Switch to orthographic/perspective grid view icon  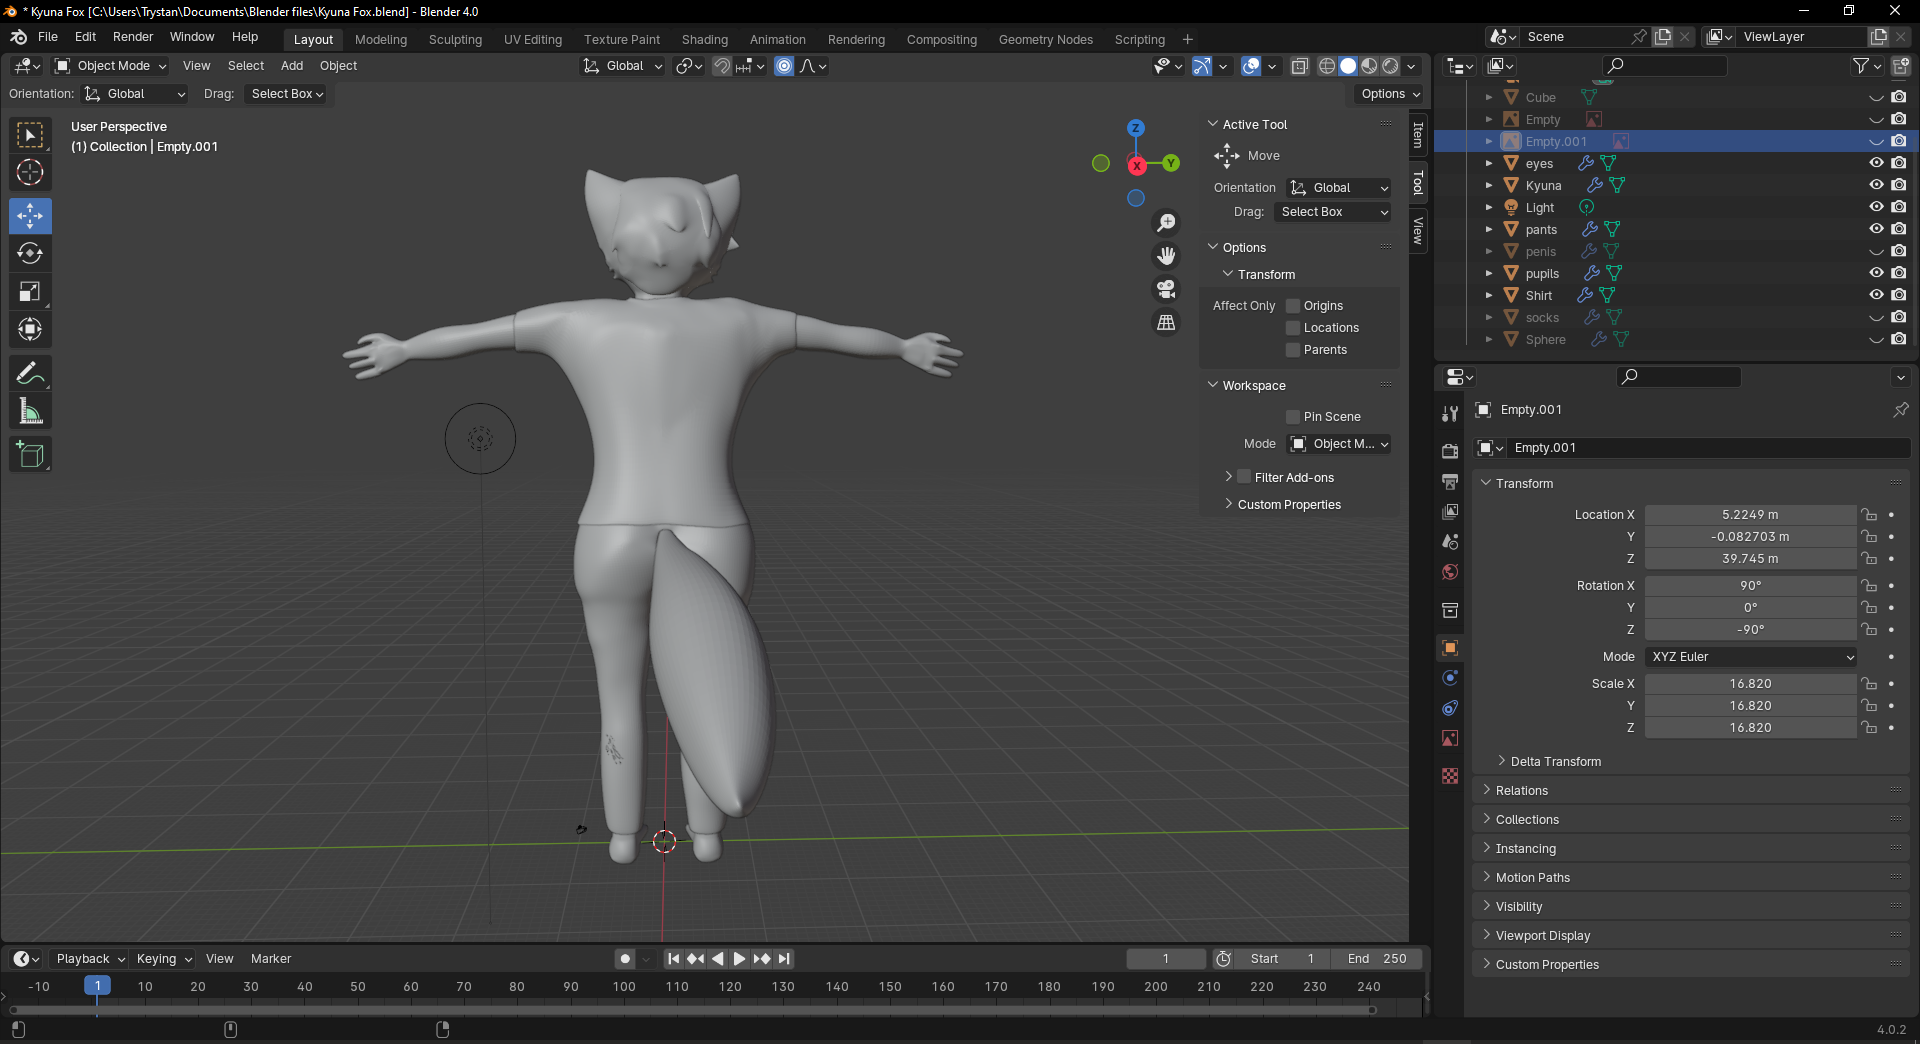1166,323
